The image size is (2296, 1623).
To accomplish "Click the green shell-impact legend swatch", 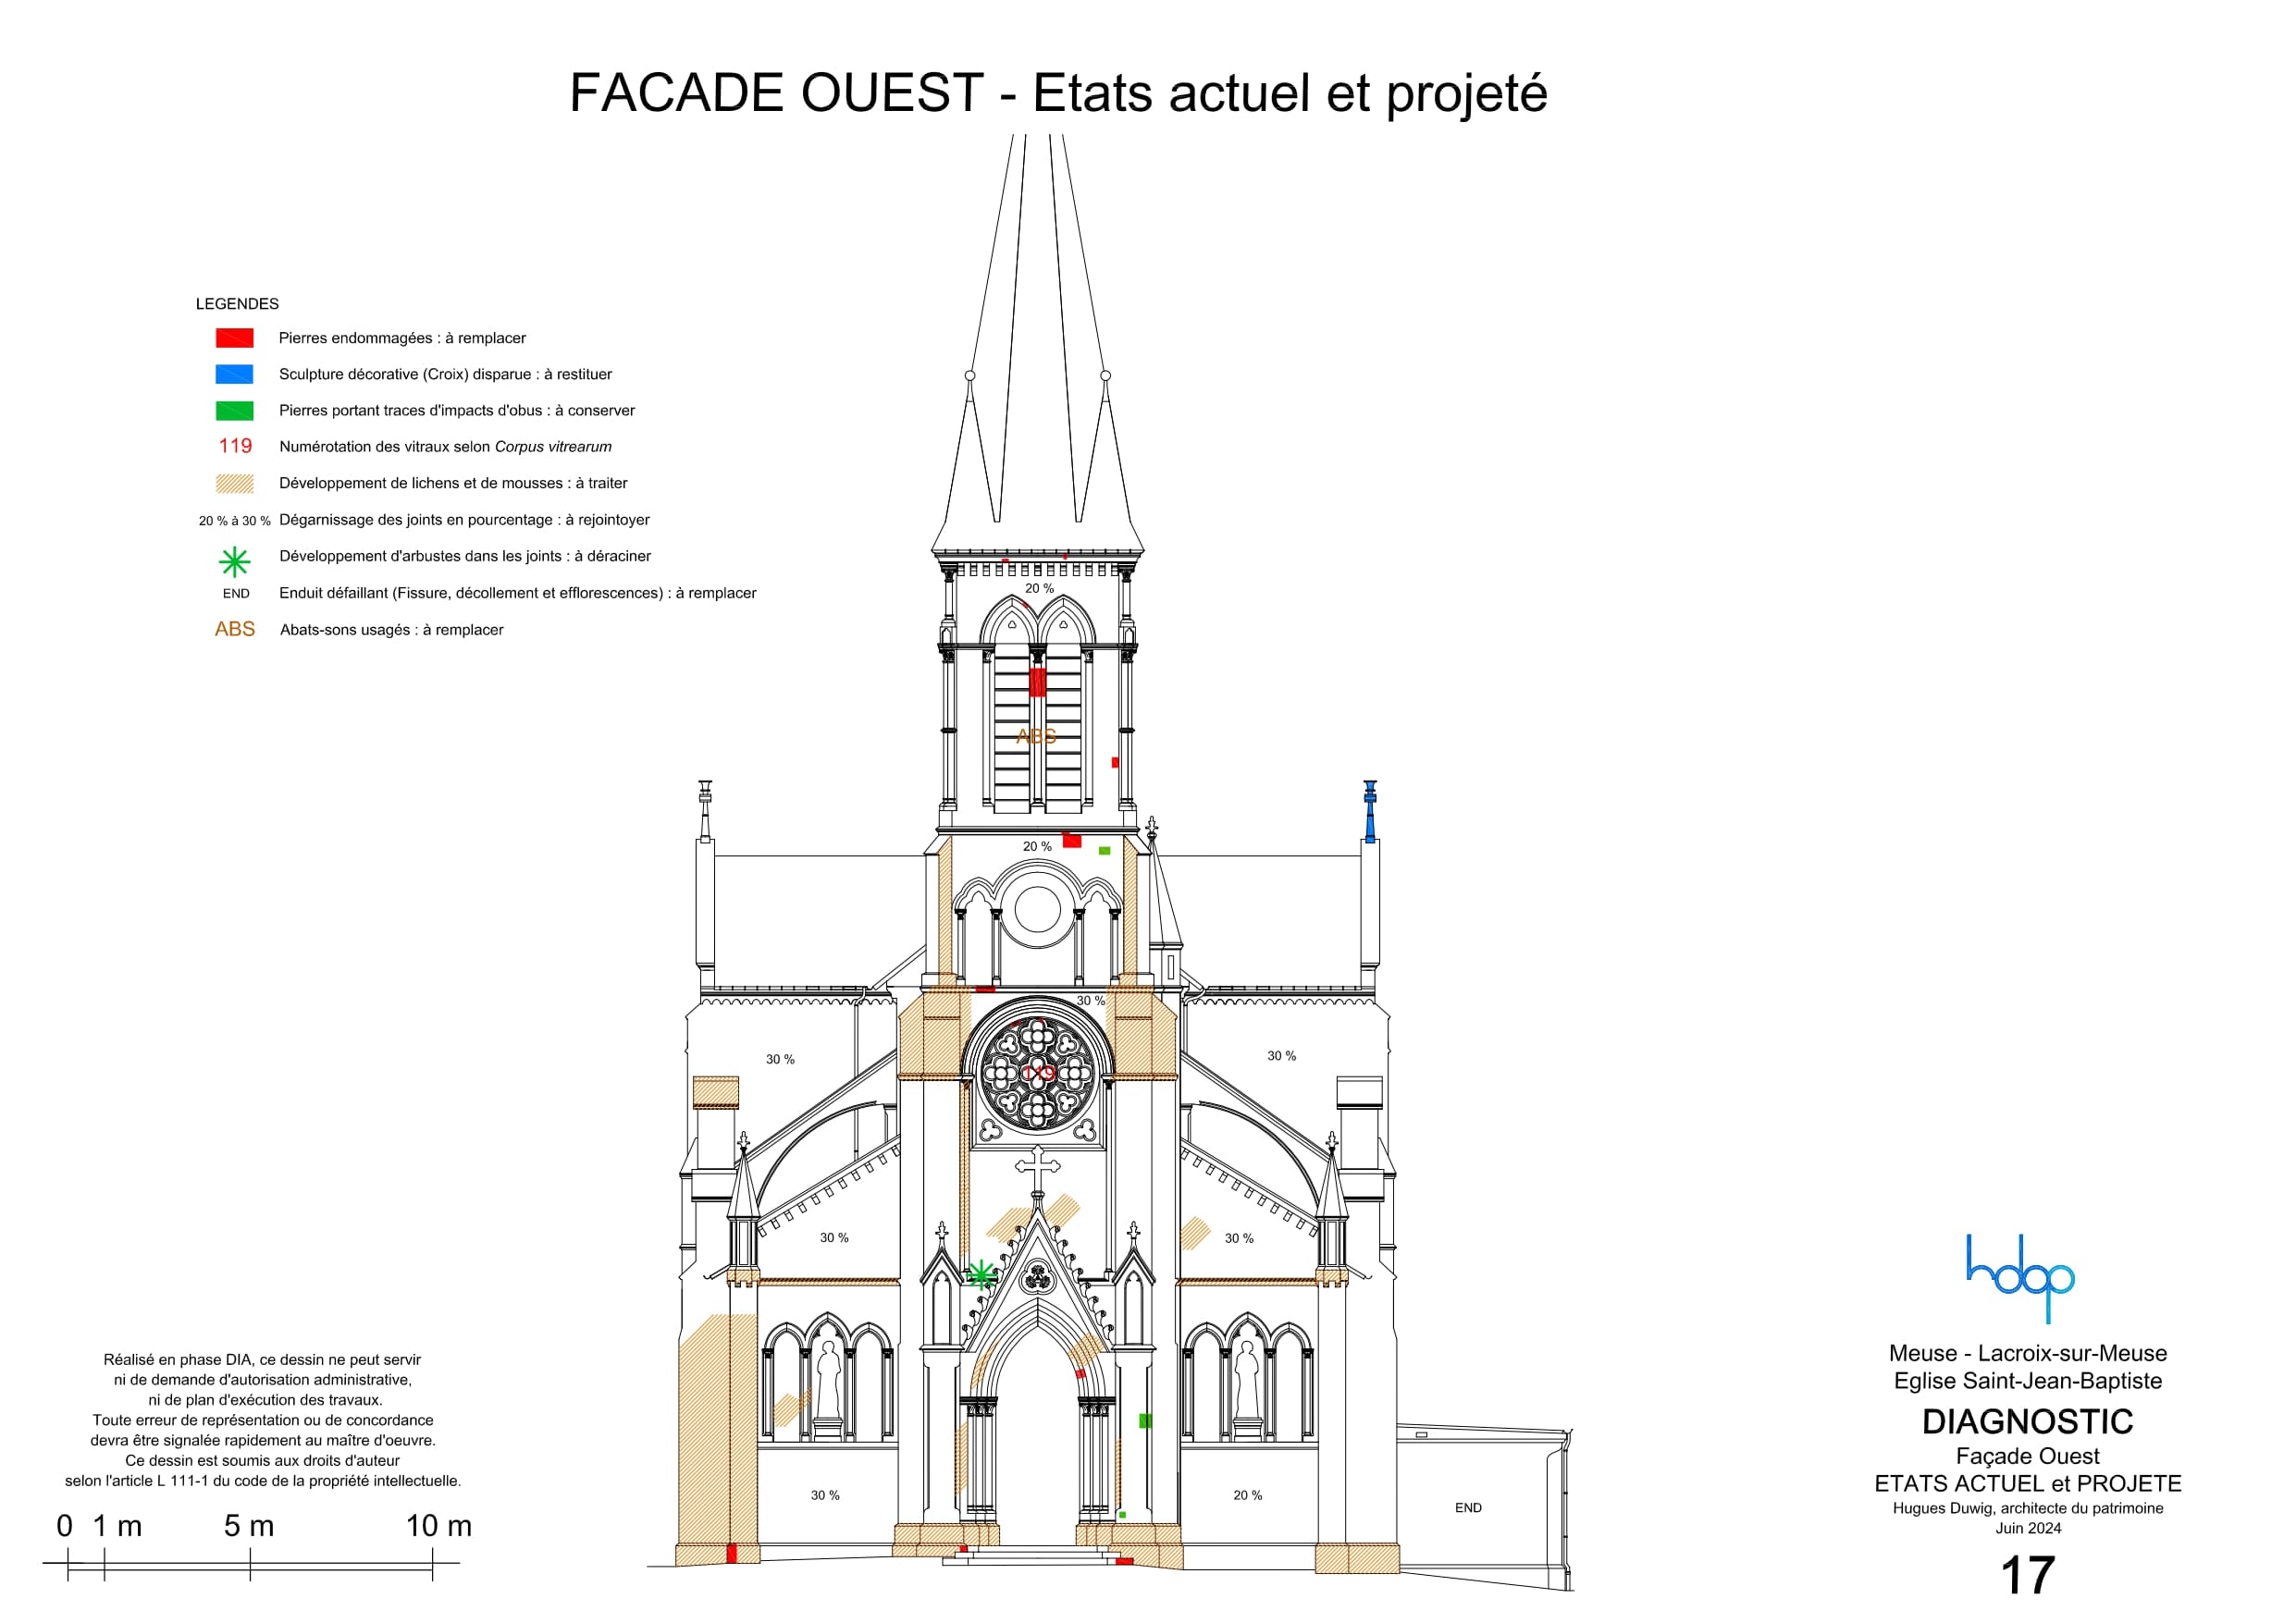I will click(x=234, y=411).
